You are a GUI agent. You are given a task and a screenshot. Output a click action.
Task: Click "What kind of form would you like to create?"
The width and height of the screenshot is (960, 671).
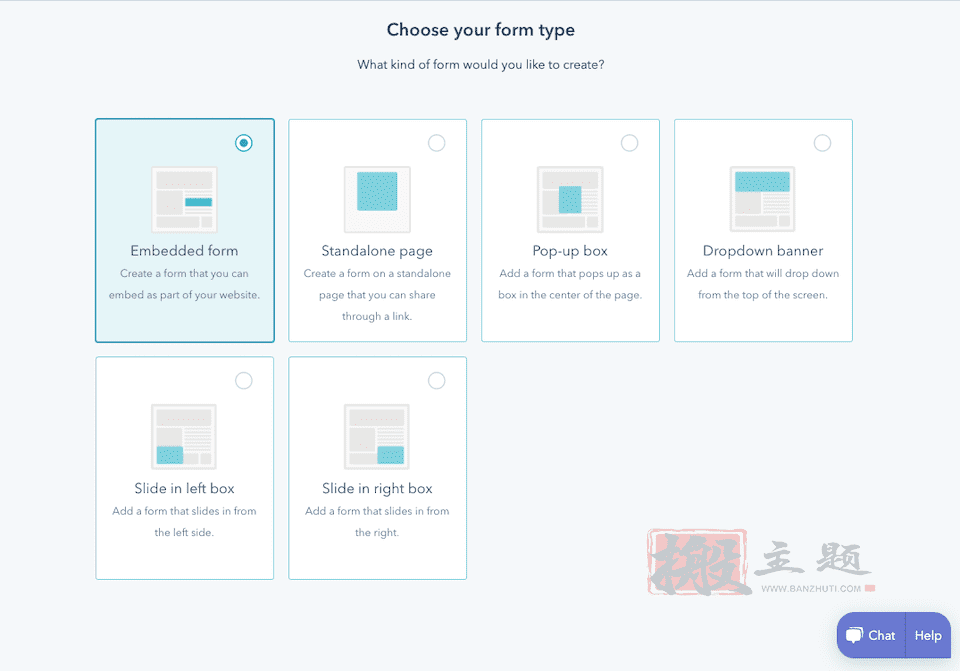tap(481, 65)
